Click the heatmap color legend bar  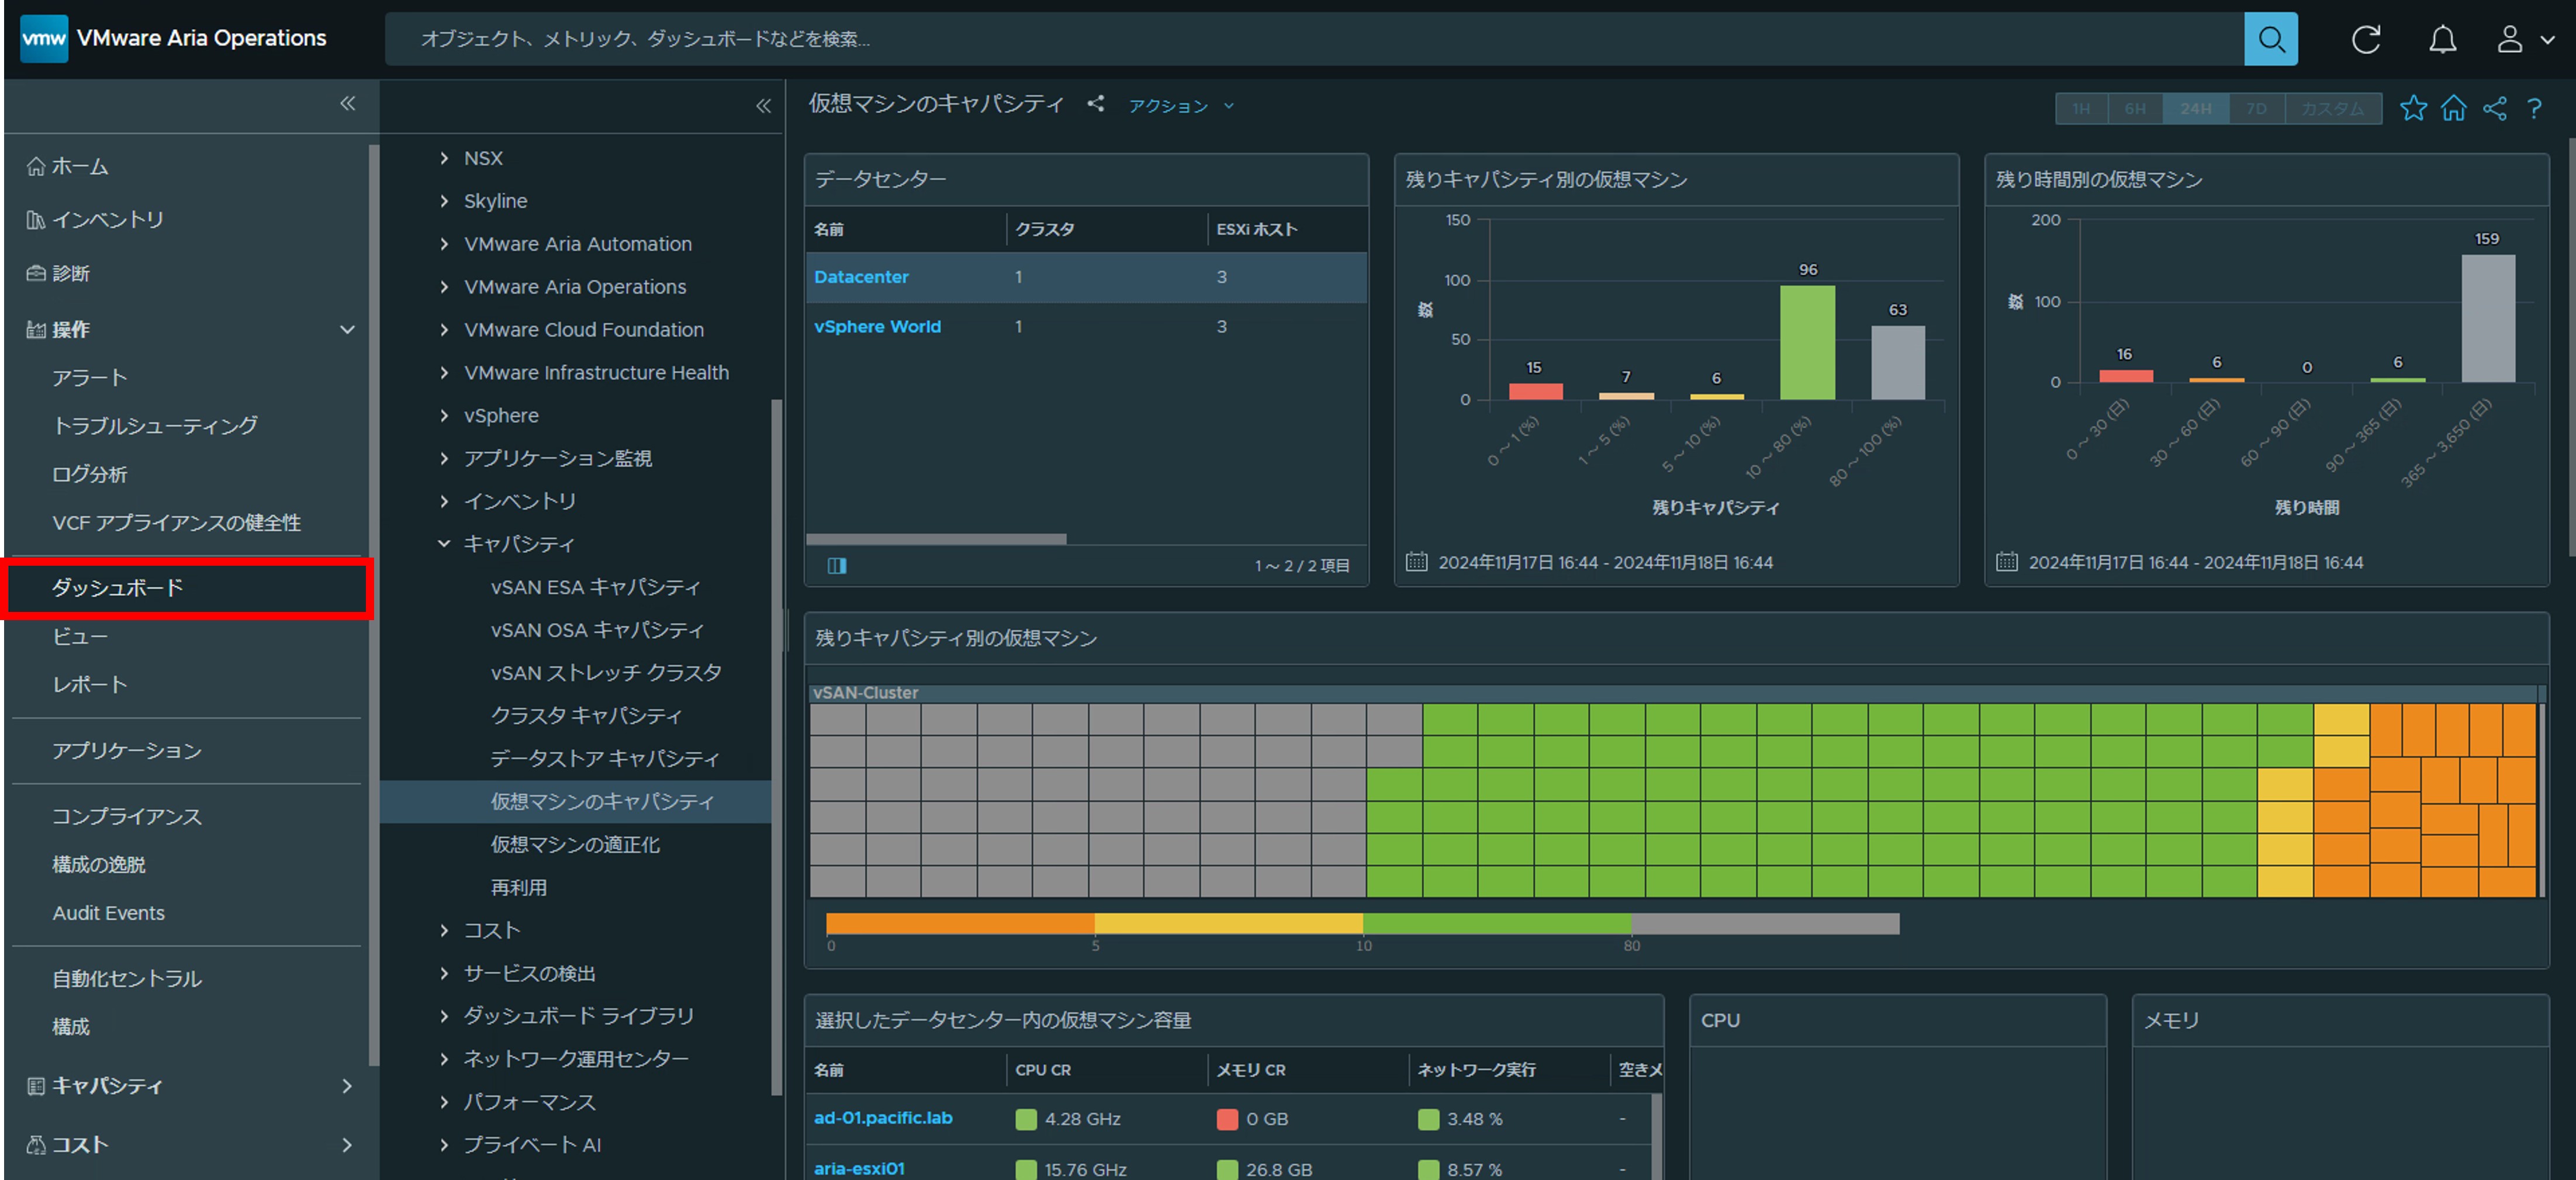(x=1362, y=923)
